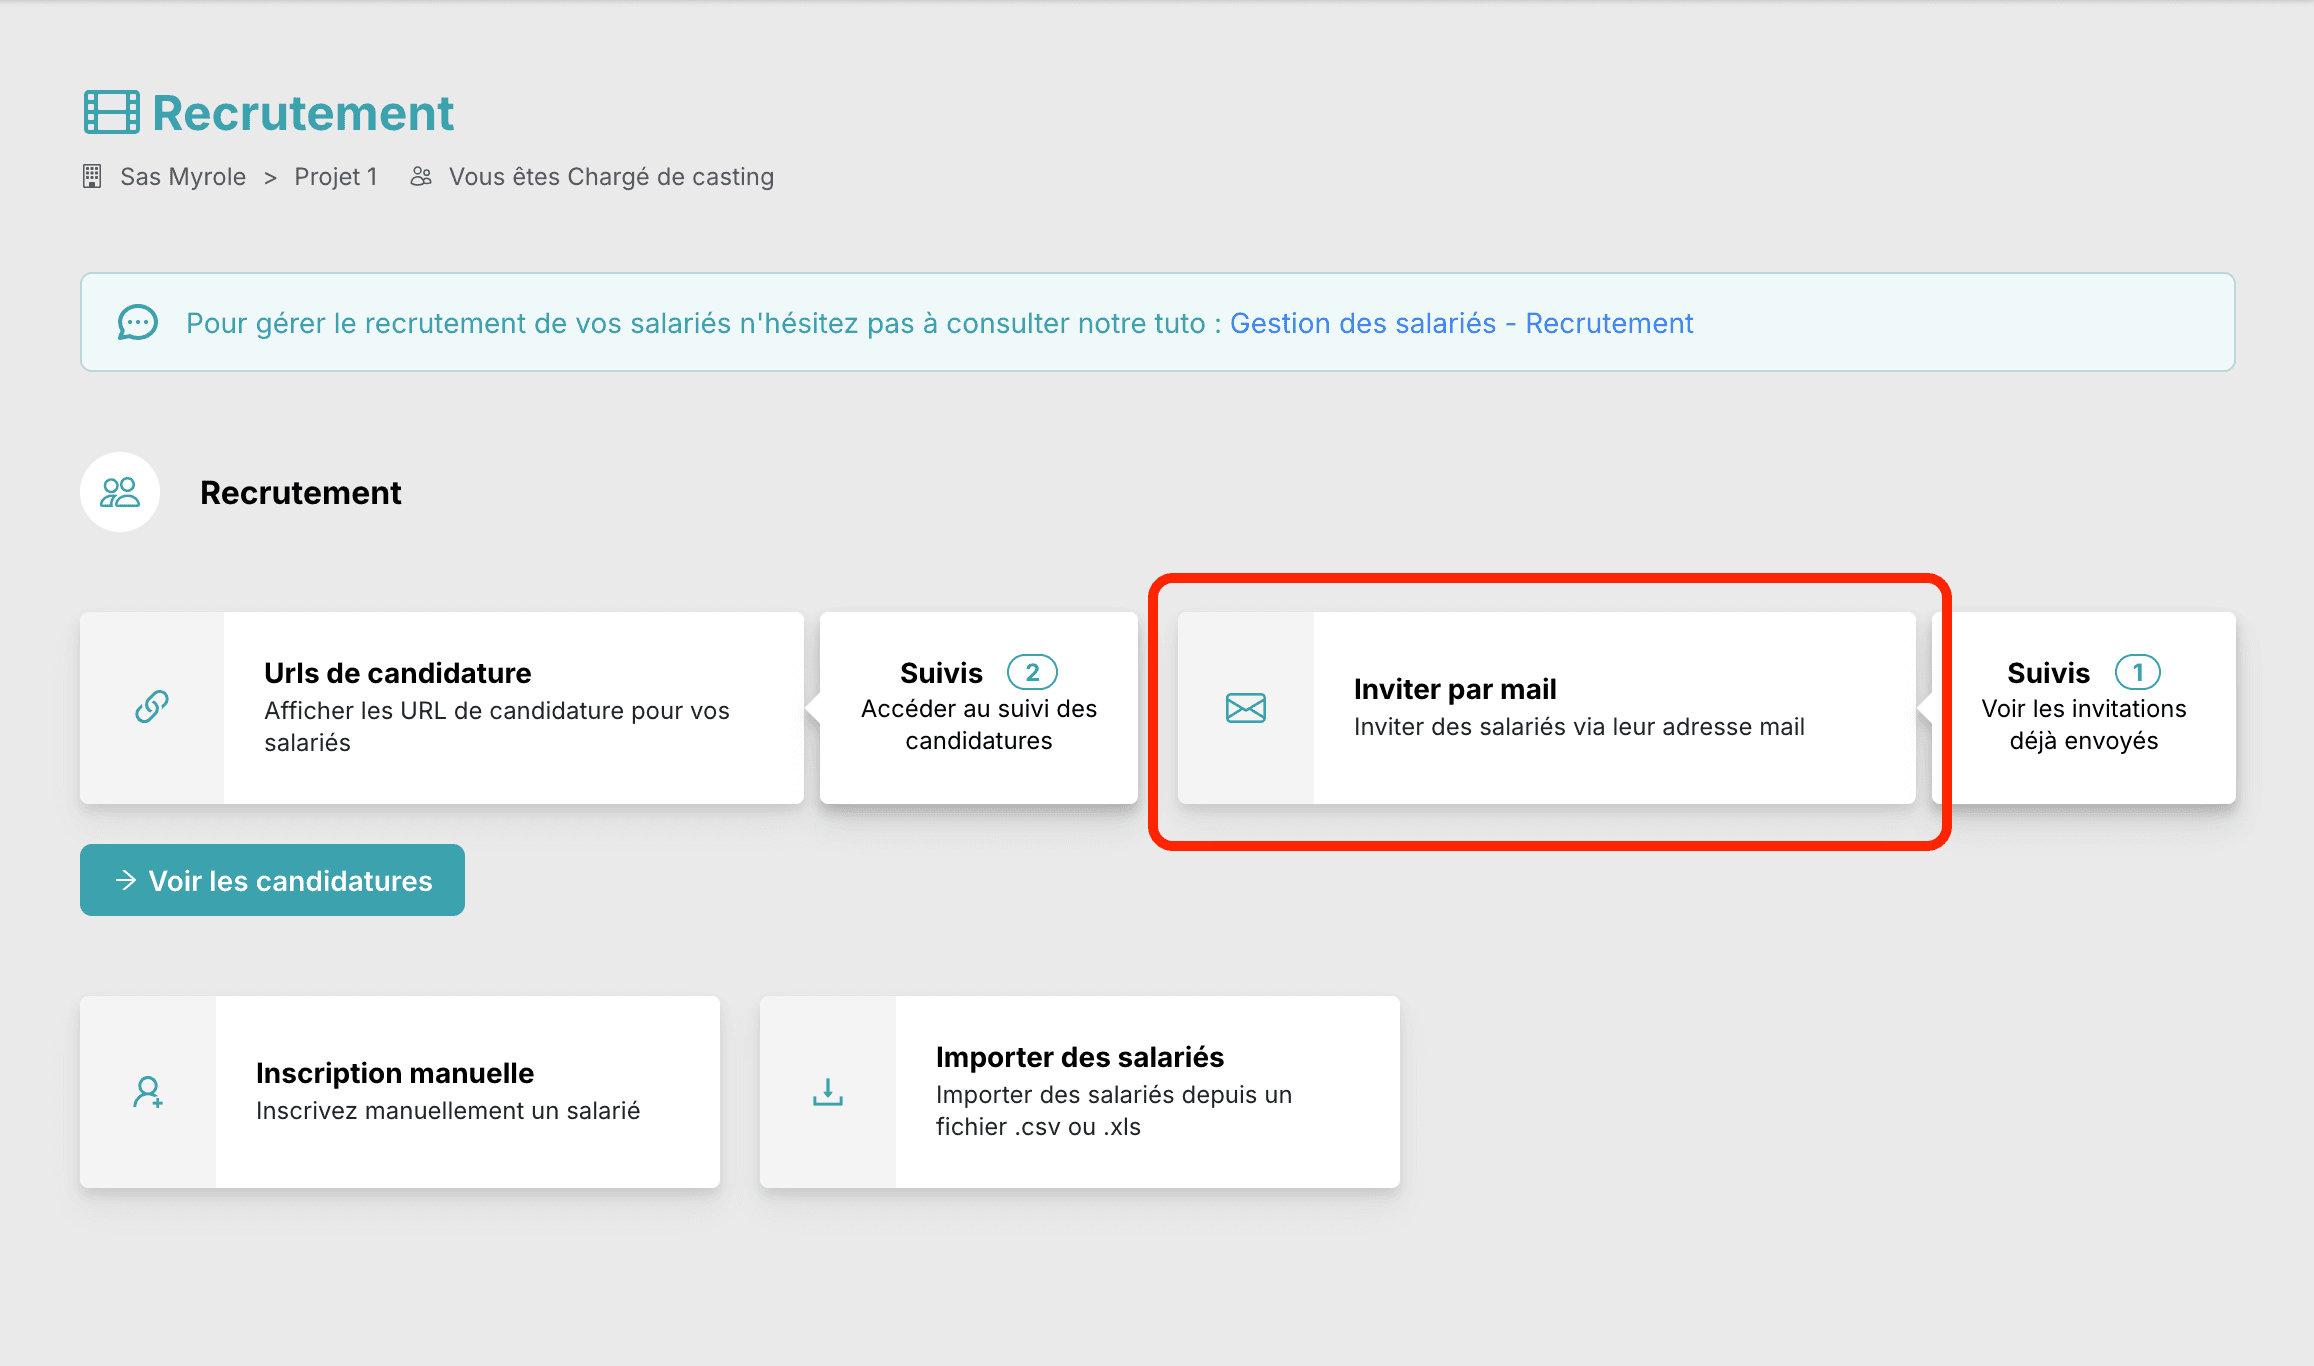The image size is (2314, 1366).
Task: Open Sas Myrole in the breadcrumb
Action: pyautogui.click(x=183, y=177)
